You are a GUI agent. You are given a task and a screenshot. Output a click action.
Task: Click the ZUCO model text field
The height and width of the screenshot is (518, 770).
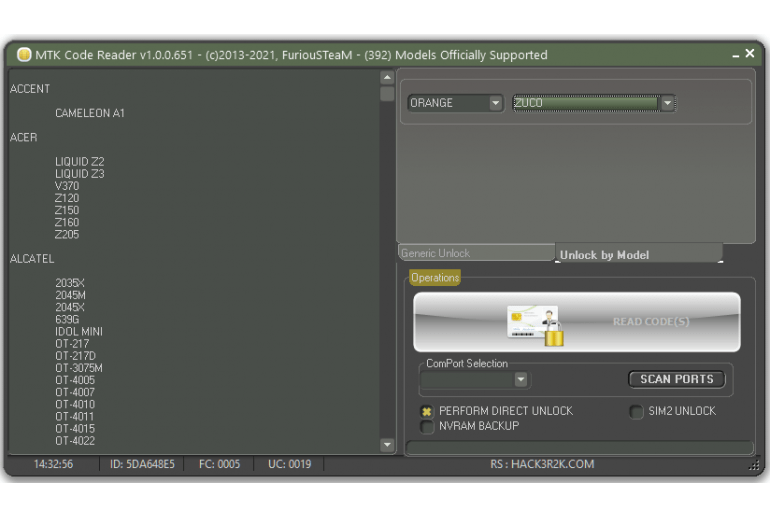586,103
